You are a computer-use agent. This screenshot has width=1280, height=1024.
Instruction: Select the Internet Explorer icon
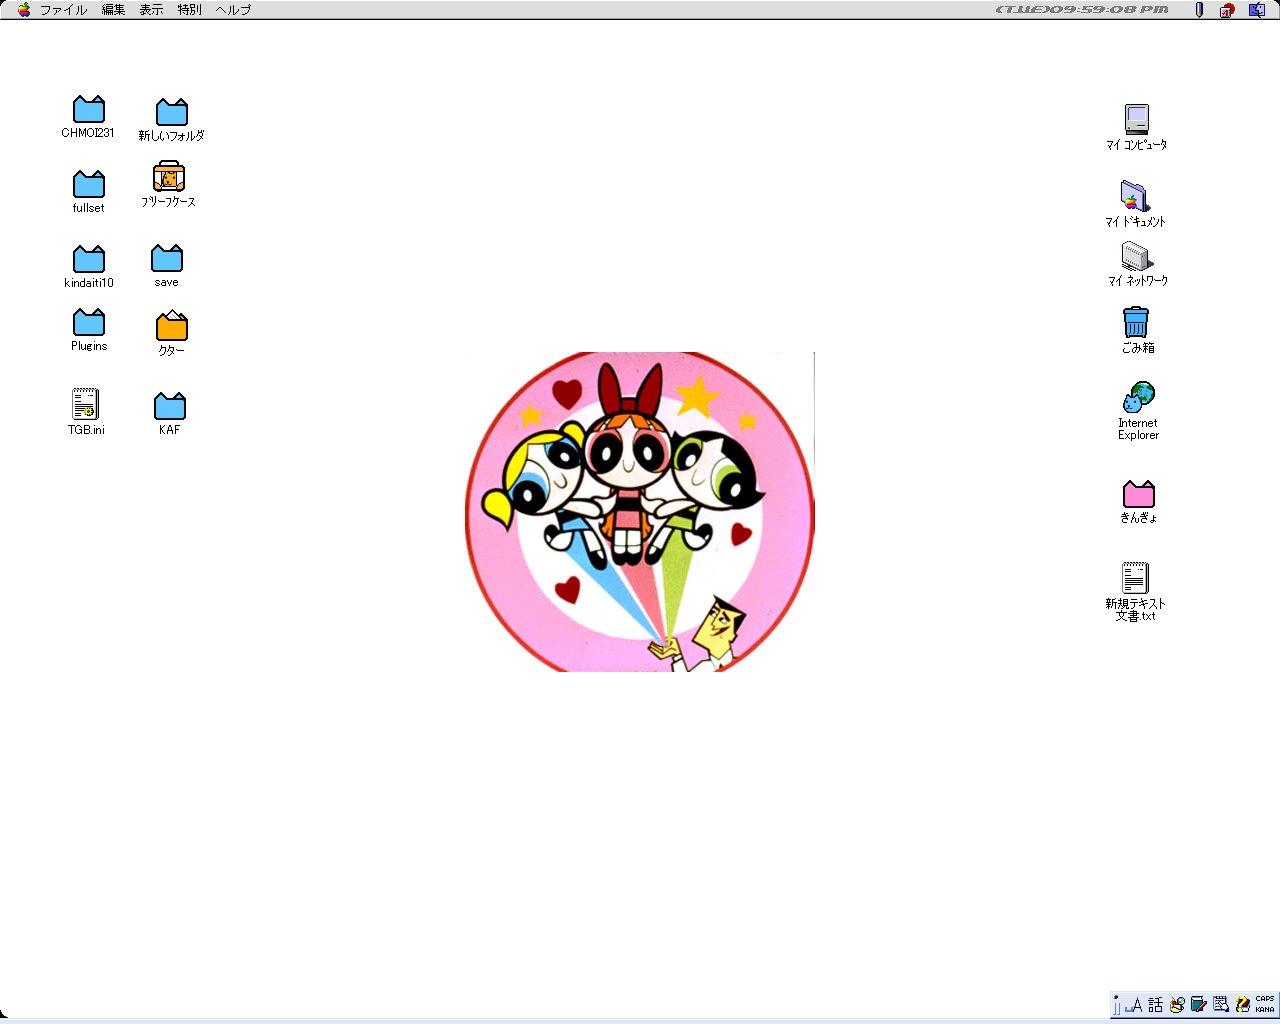1138,410
